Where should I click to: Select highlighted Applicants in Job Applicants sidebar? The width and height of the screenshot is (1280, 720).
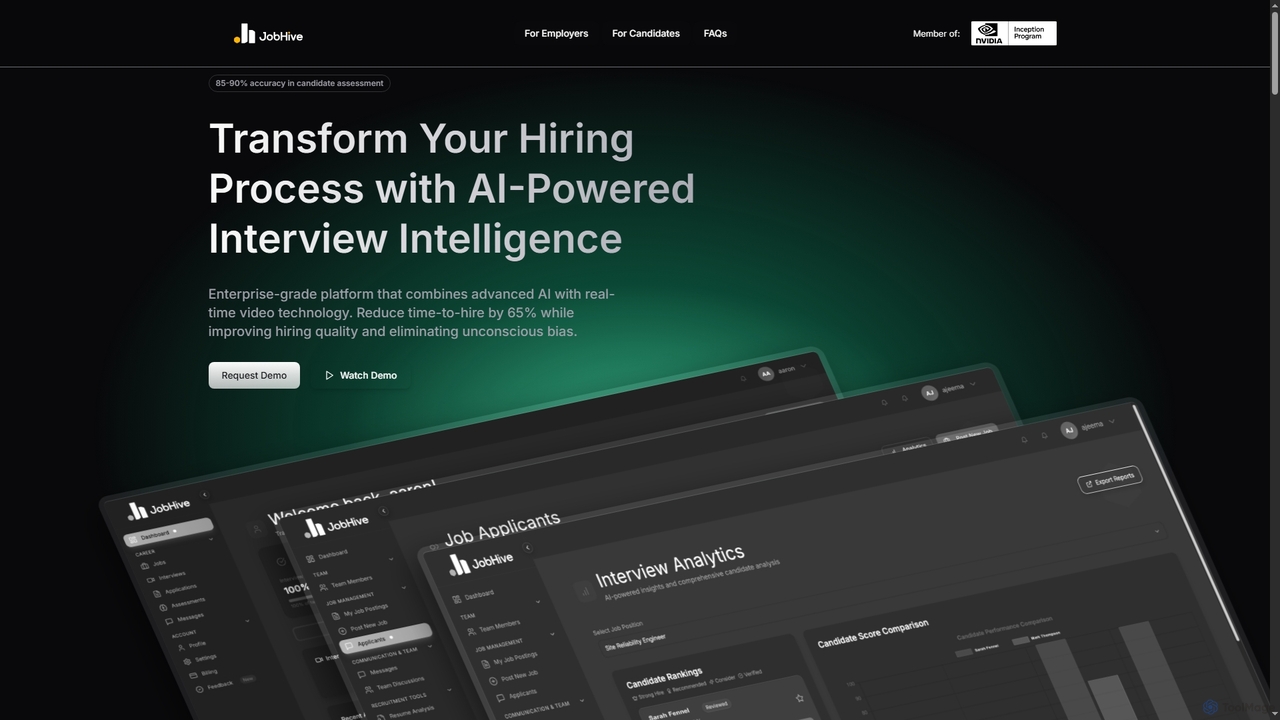(x=387, y=638)
